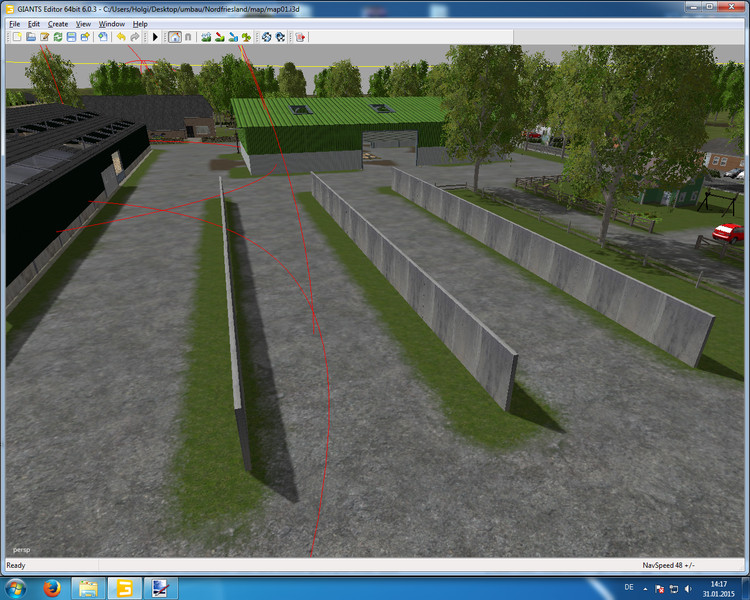Open the File menu

click(x=14, y=23)
